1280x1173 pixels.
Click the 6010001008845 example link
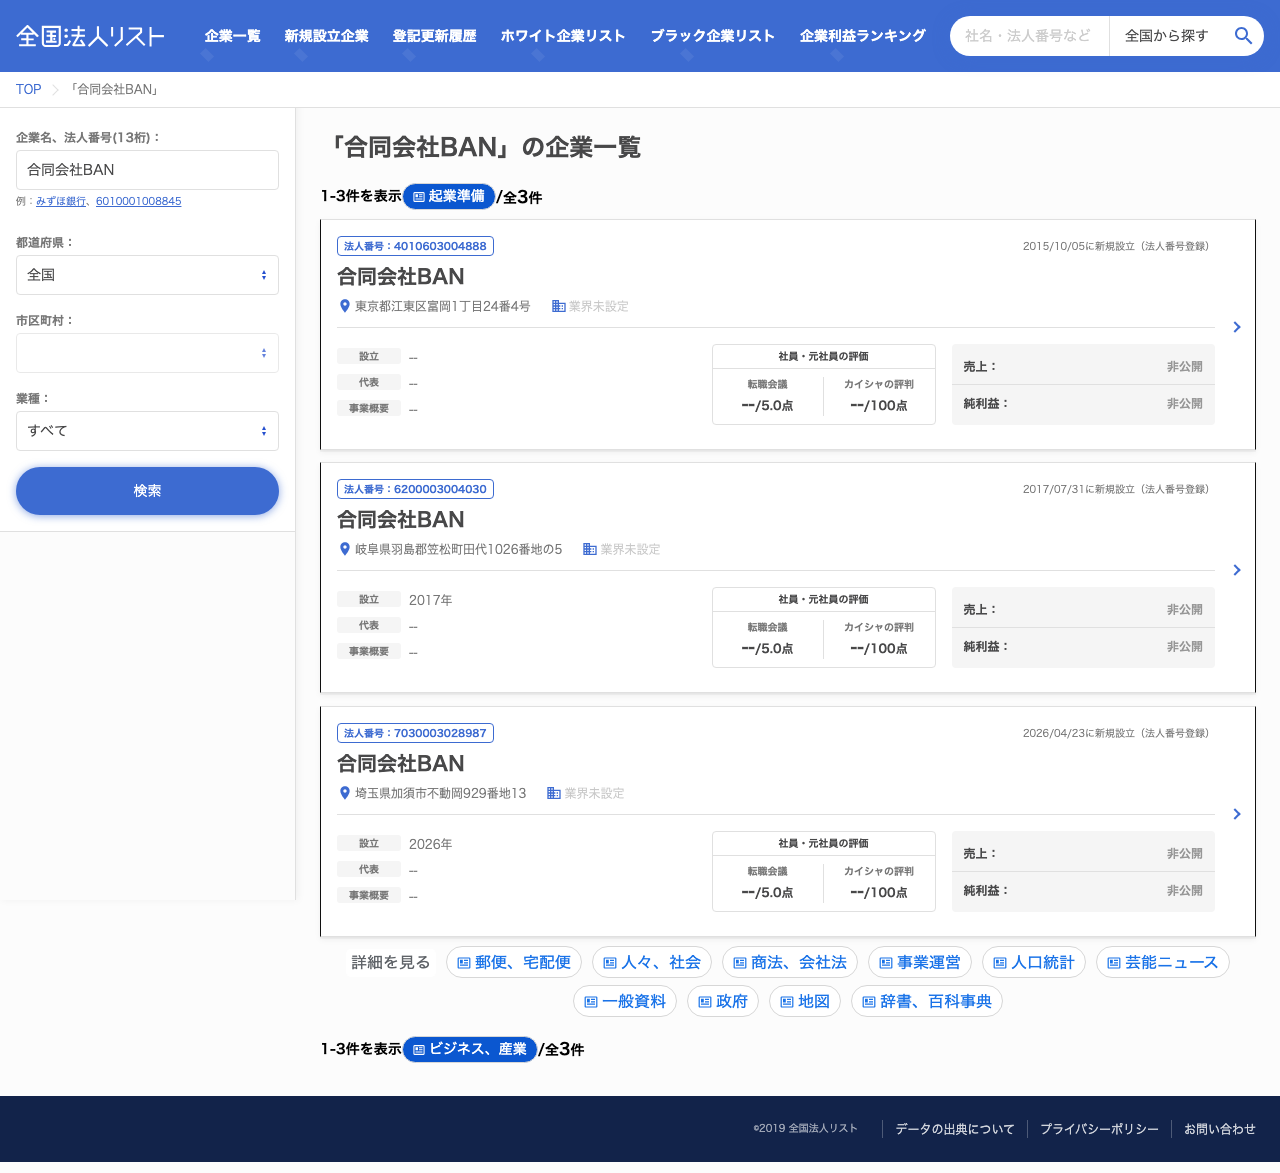pyautogui.click(x=139, y=201)
